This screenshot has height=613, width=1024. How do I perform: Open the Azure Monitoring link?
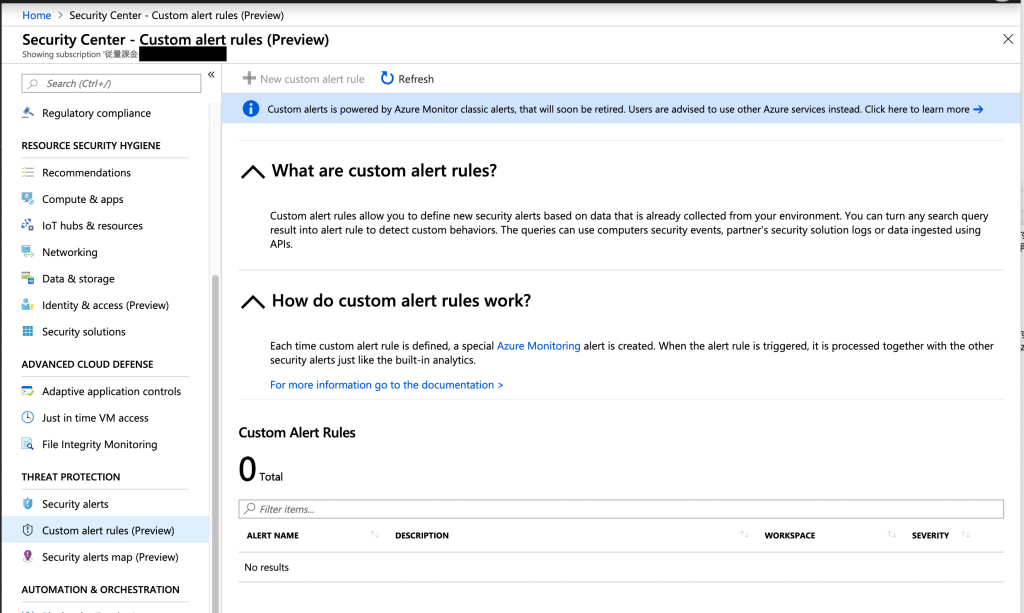[538, 345]
